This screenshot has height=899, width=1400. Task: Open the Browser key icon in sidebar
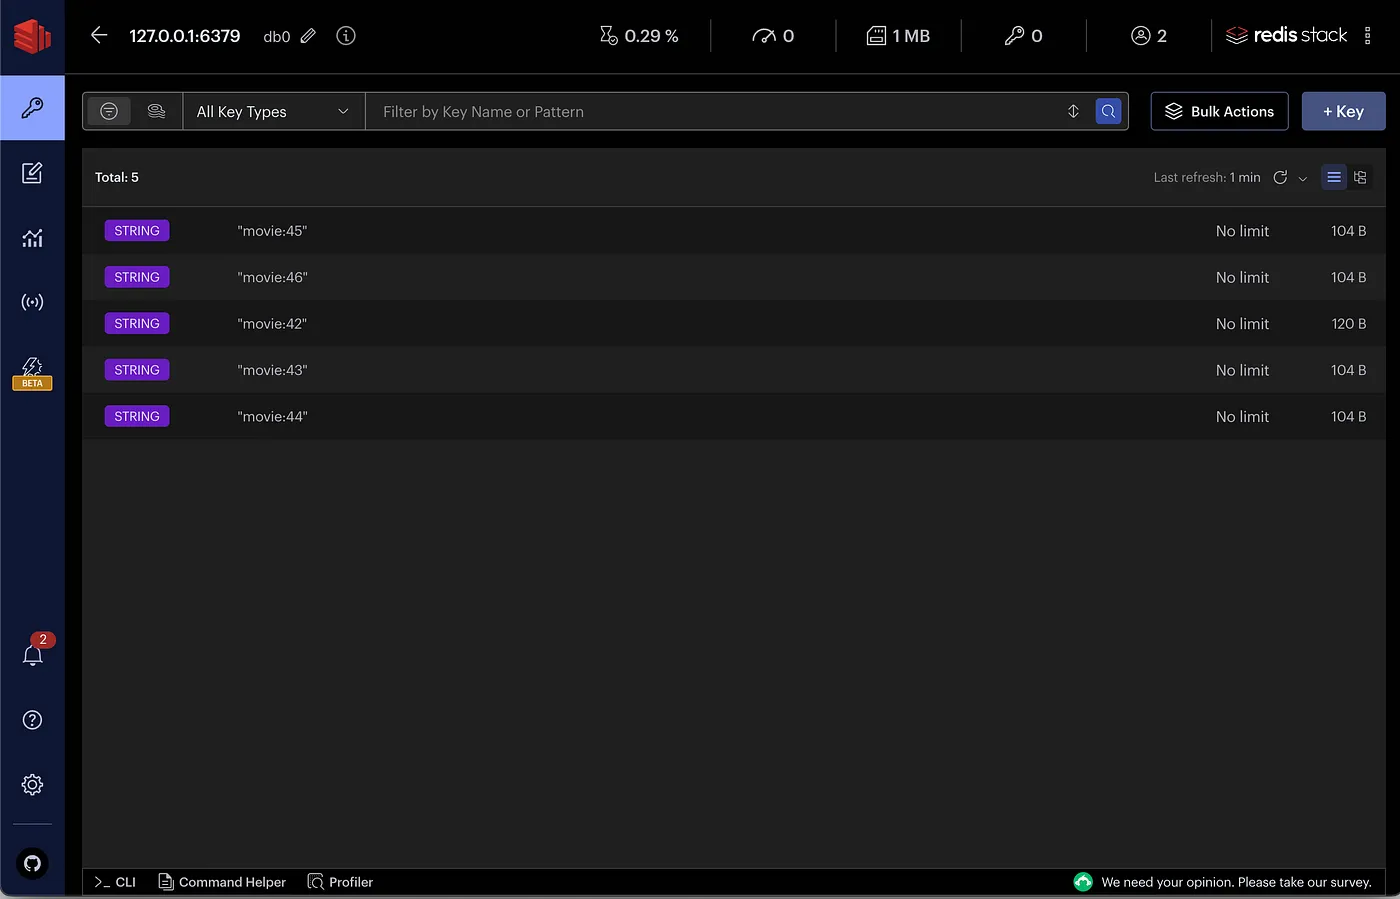32,110
